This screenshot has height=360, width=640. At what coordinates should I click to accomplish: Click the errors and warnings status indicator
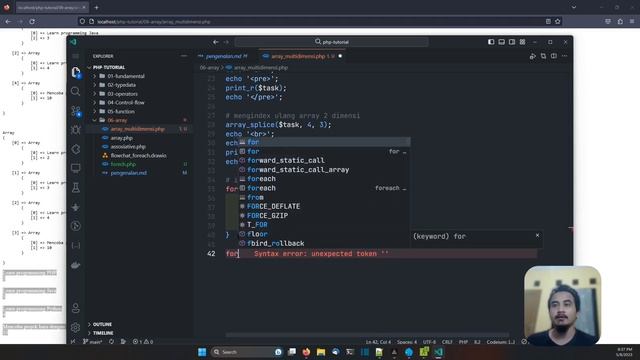(143, 342)
